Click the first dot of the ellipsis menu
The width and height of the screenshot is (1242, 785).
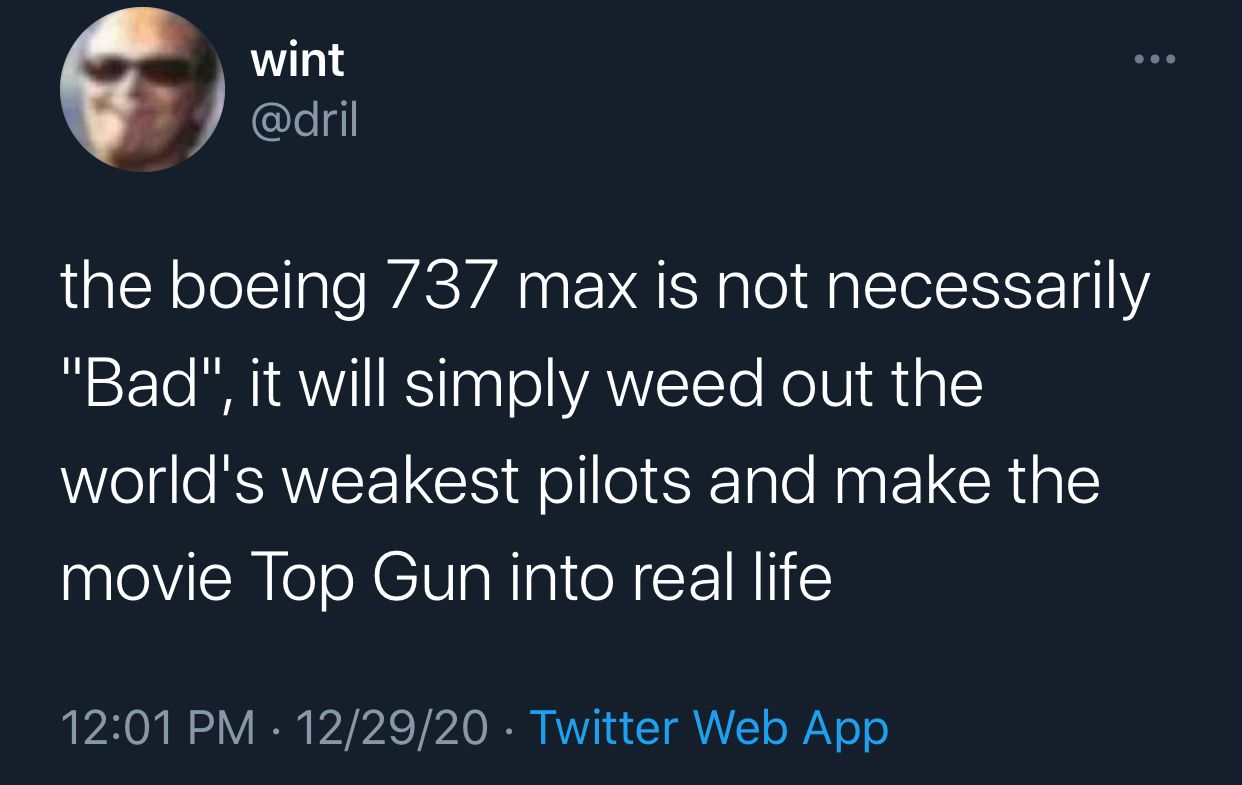1139,58
